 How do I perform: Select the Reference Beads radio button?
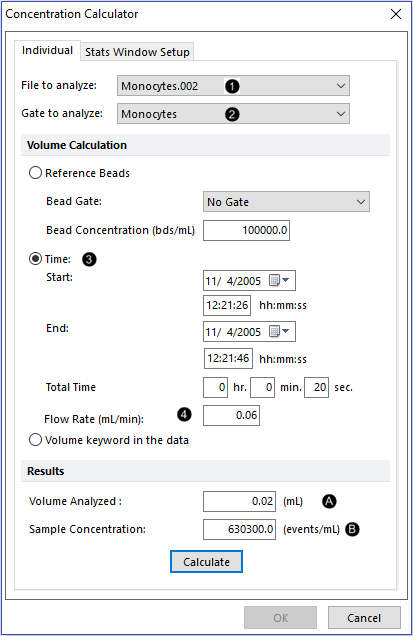(36, 173)
